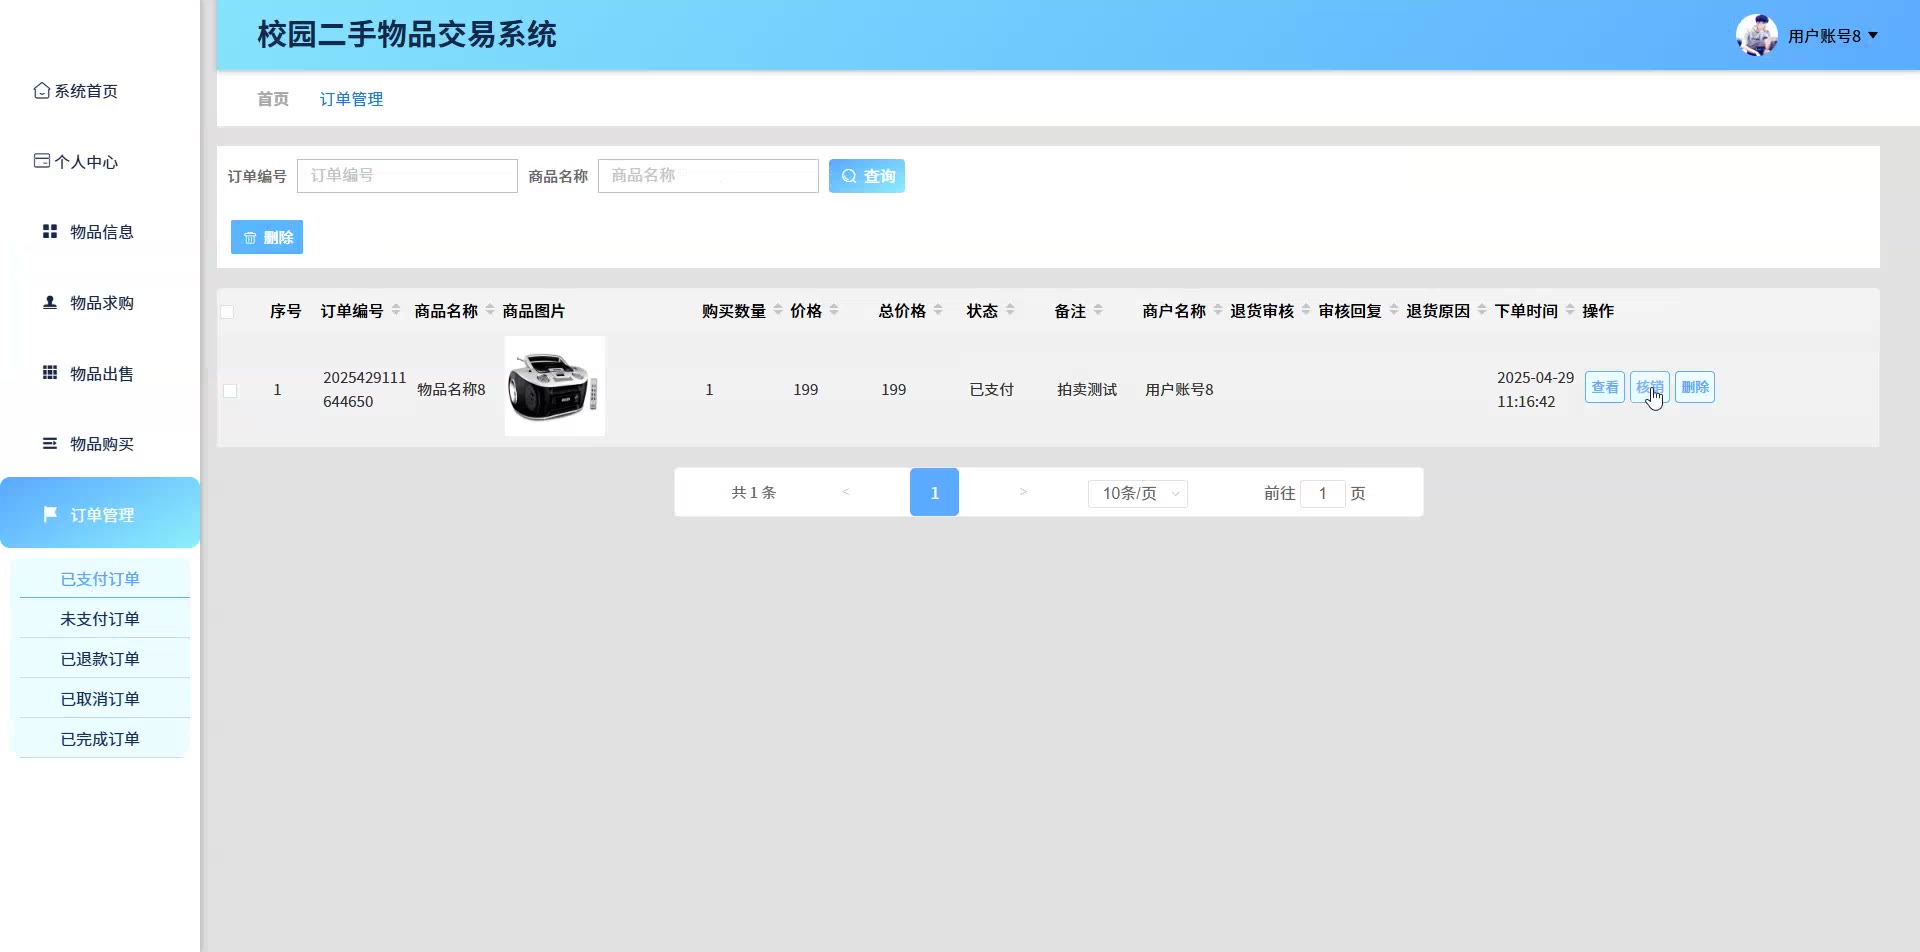Viewport: 1920px width, 952px height.
Task: Click 查看 button for the order
Action: [1604, 388]
